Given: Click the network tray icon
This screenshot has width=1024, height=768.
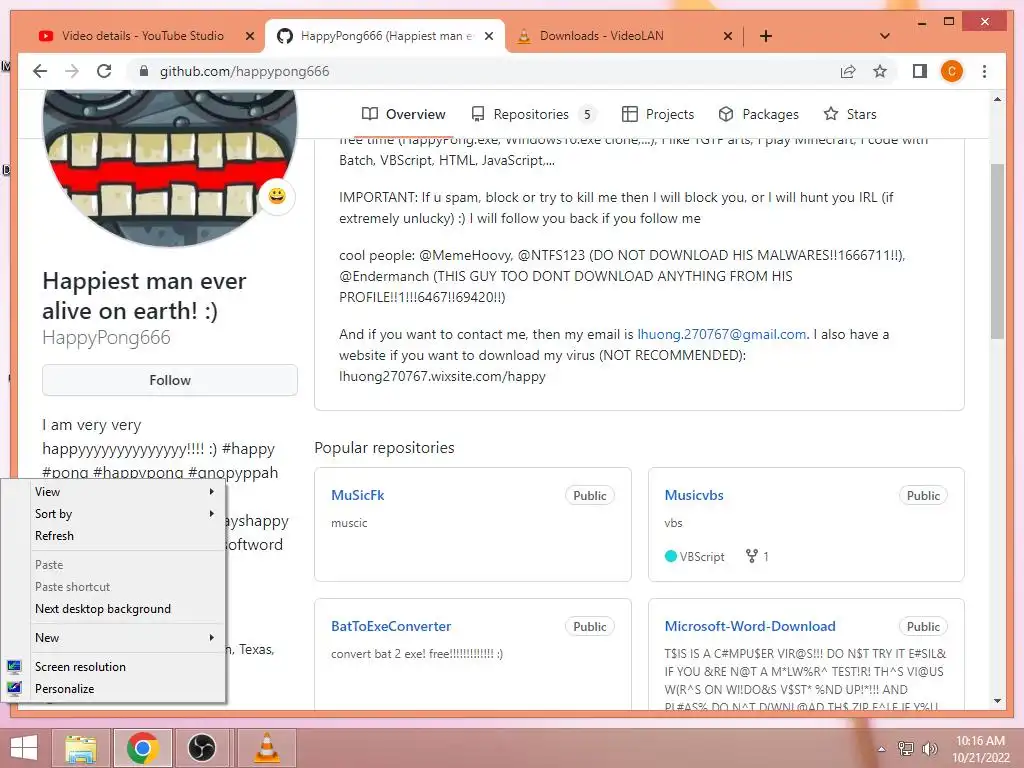Looking at the screenshot, I should point(906,748).
